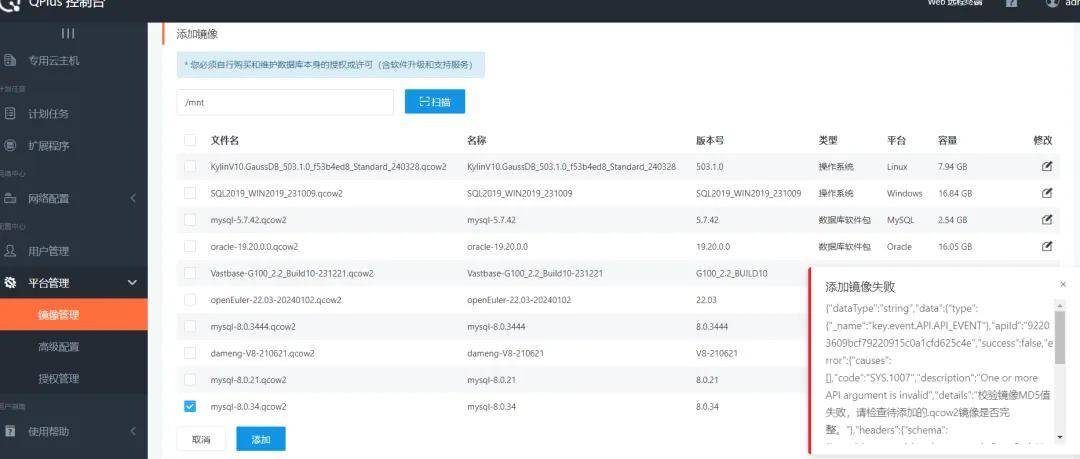
Task: Click the 容量 column header
Action: tap(947, 140)
